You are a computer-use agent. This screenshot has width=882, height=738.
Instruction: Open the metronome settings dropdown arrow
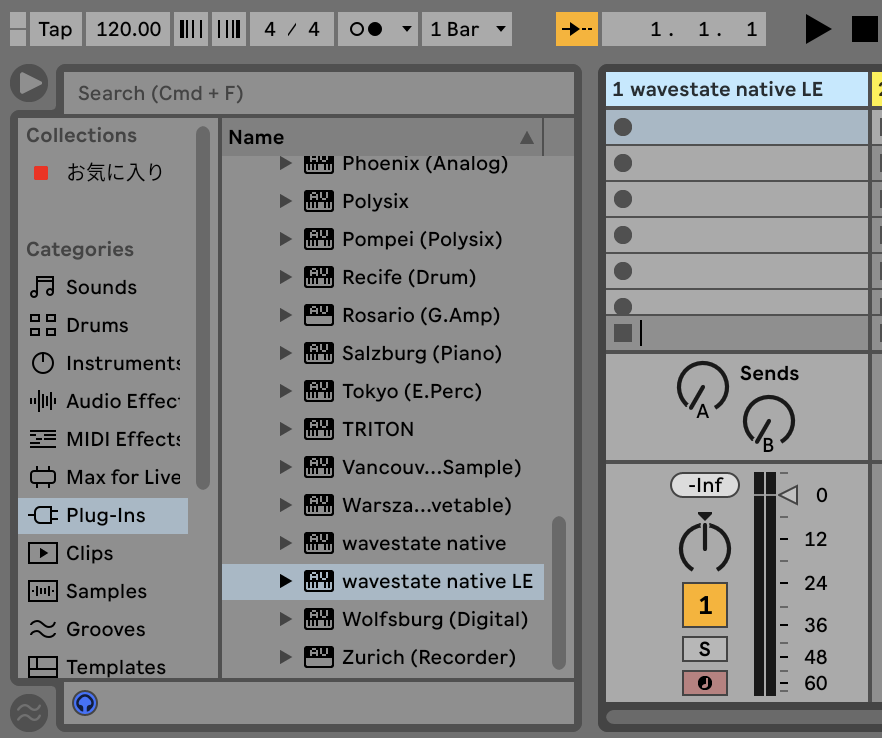click(x=407, y=29)
